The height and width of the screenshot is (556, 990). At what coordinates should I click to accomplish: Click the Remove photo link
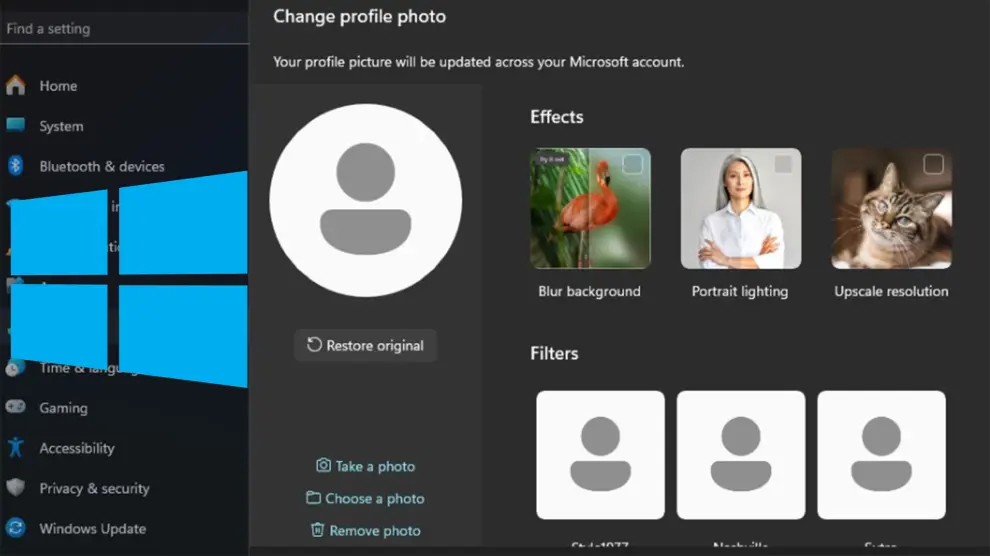coord(375,530)
